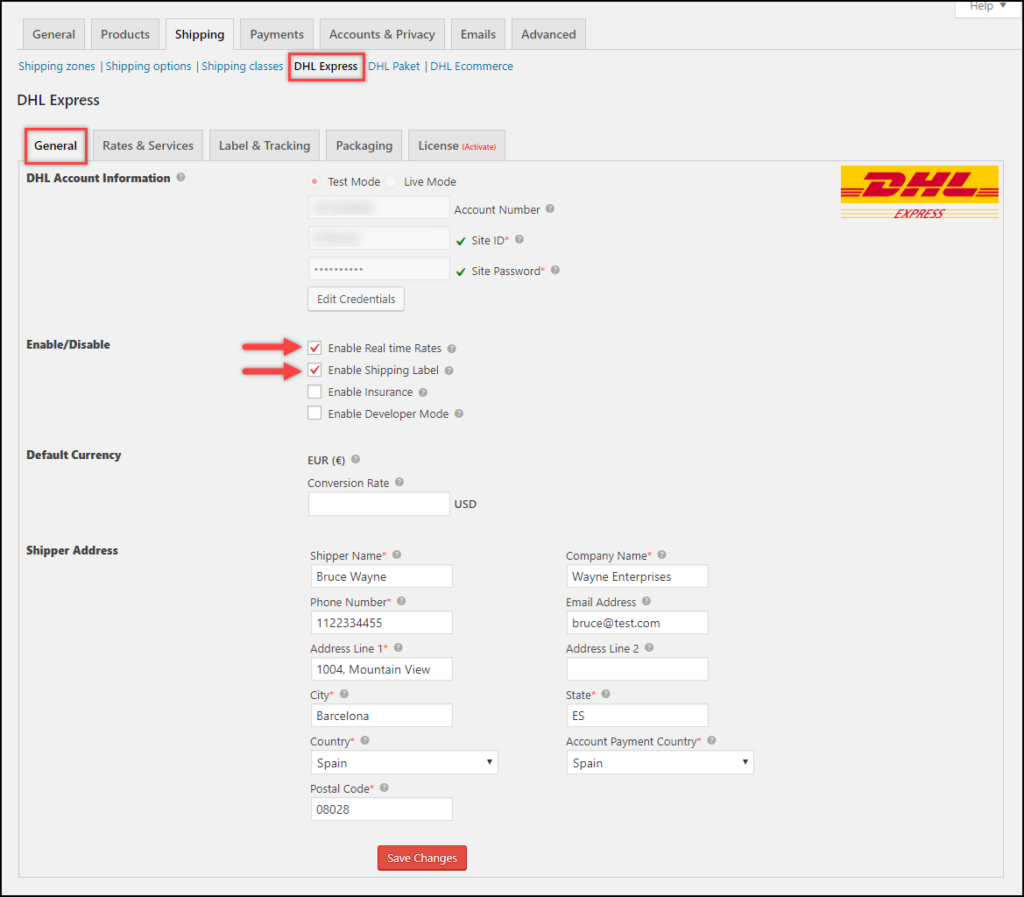Viewport: 1024px width, 897px height.
Task: Open the Country dropdown showing Spain
Action: tap(404, 762)
